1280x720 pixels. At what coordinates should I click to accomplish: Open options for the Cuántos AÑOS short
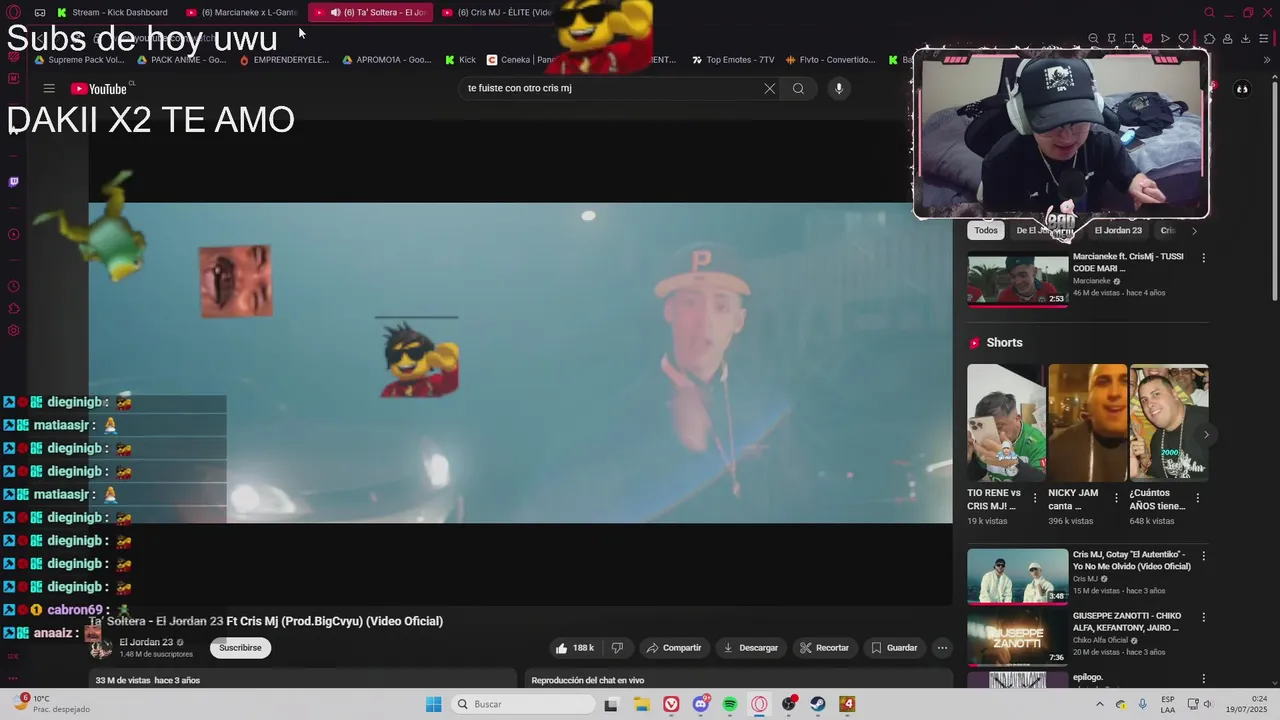click(x=1197, y=497)
